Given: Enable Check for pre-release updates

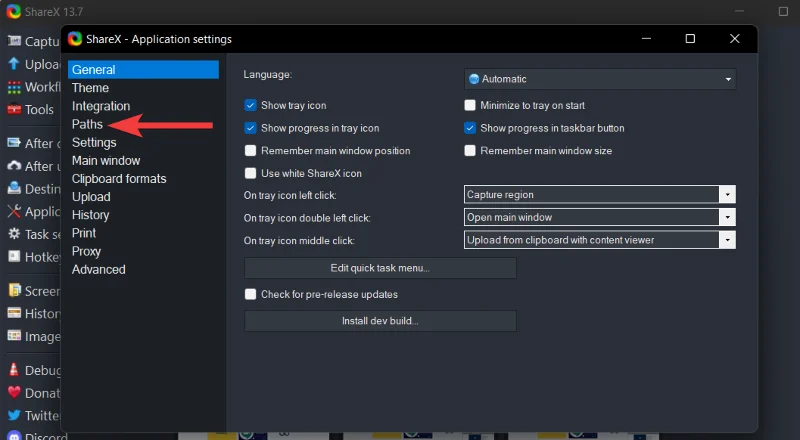Looking at the screenshot, I should [x=250, y=294].
